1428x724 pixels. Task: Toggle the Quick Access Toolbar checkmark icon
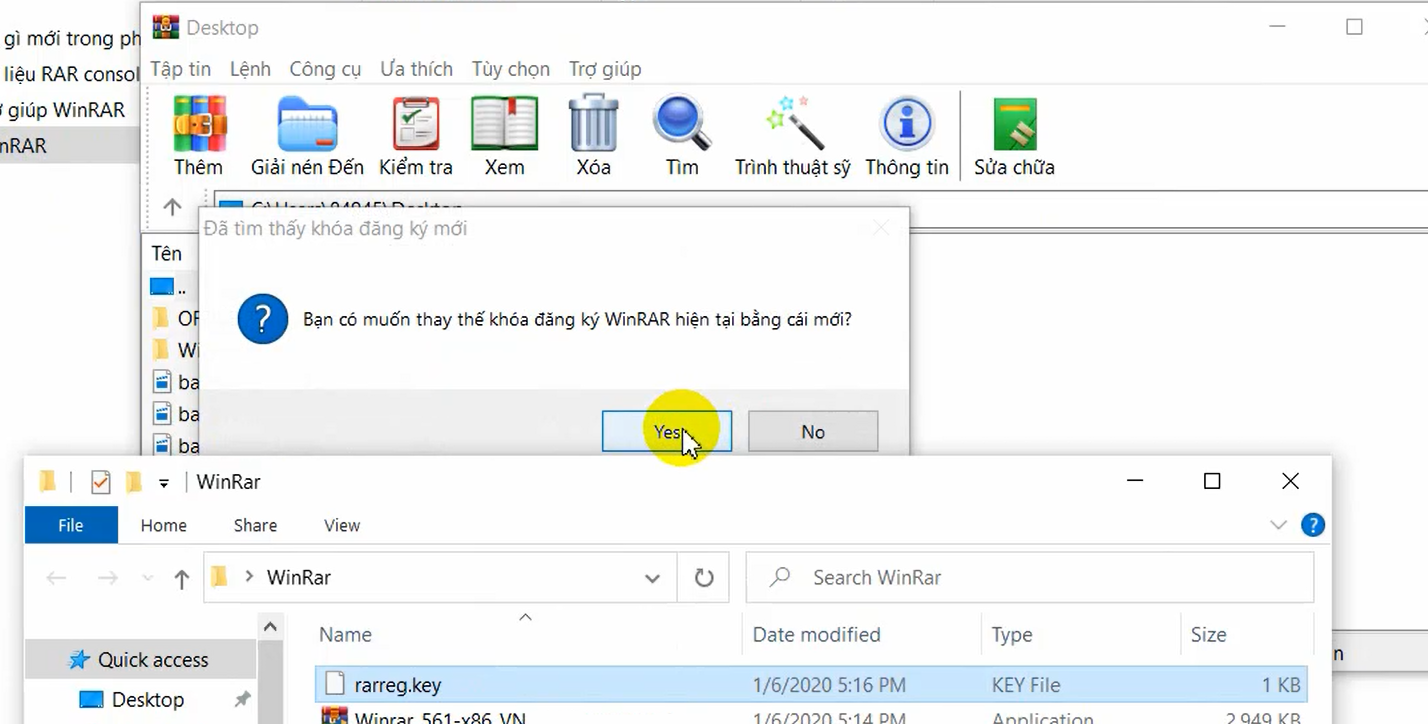100,481
